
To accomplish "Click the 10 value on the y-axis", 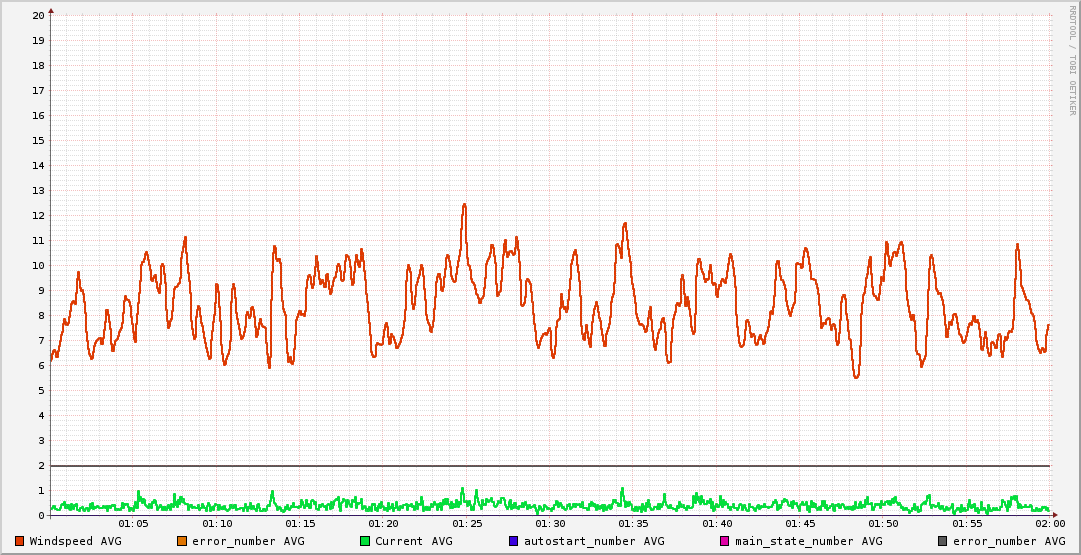I will coord(38,266).
